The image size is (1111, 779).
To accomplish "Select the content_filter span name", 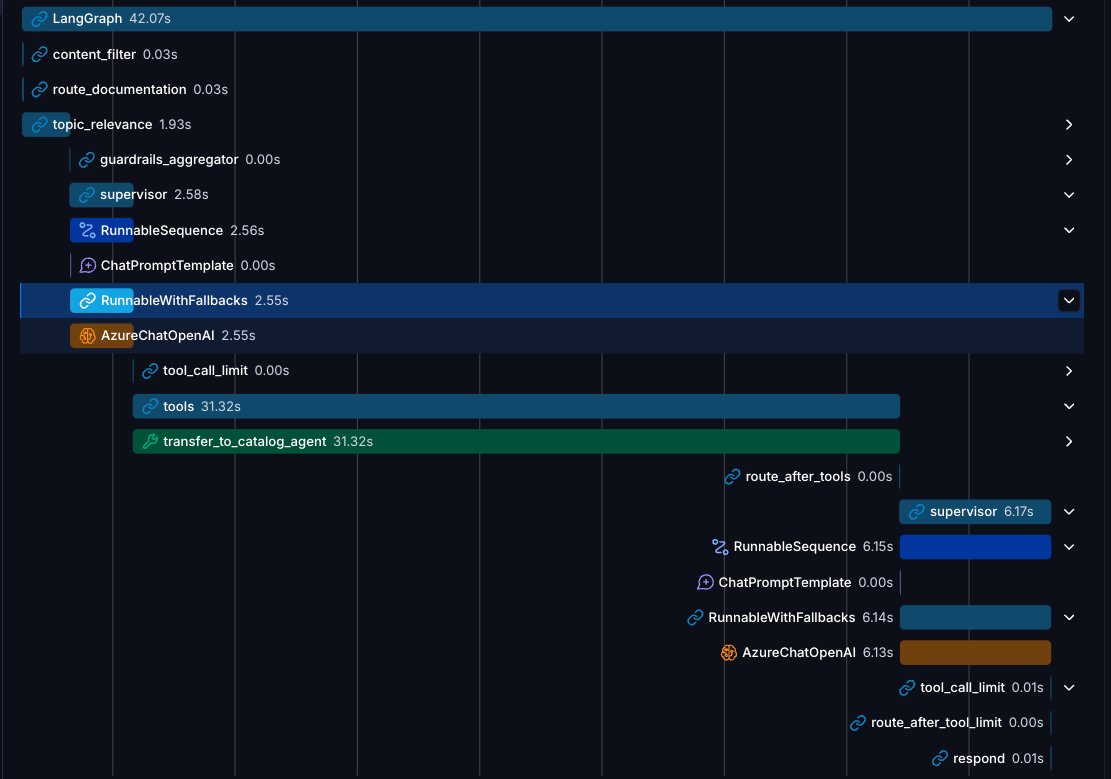I will [x=94, y=54].
